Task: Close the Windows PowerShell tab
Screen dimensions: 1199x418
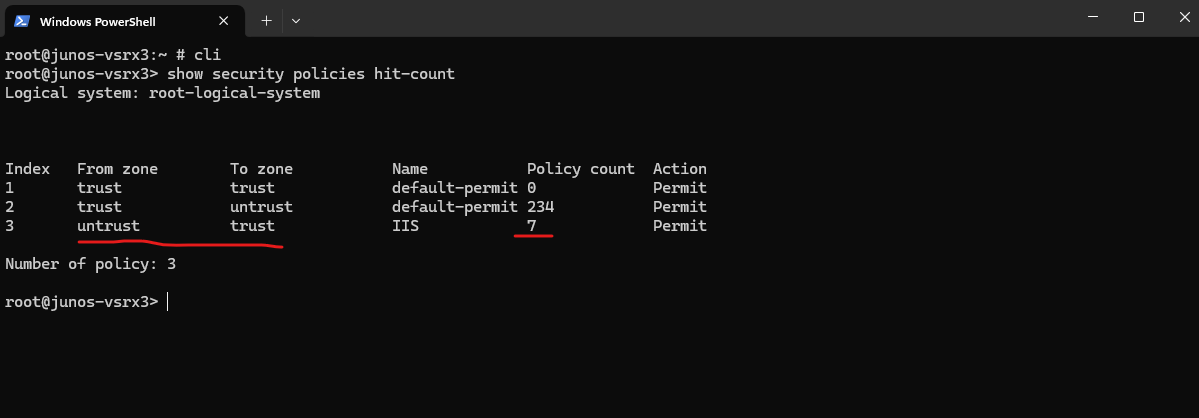Action: pos(223,21)
